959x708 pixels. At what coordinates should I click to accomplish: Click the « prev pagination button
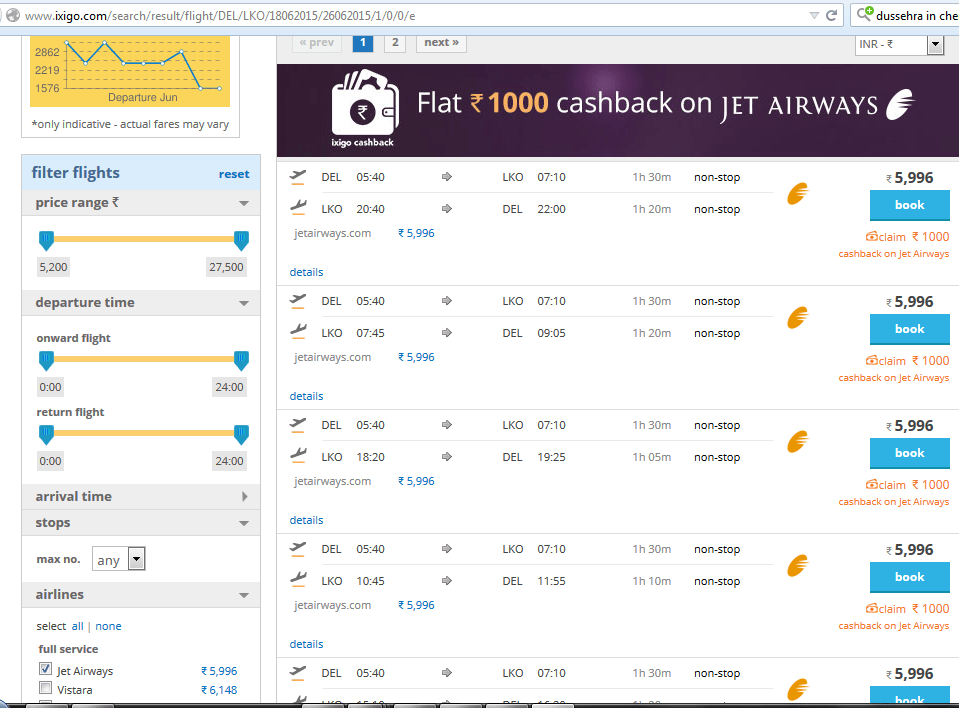[317, 43]
